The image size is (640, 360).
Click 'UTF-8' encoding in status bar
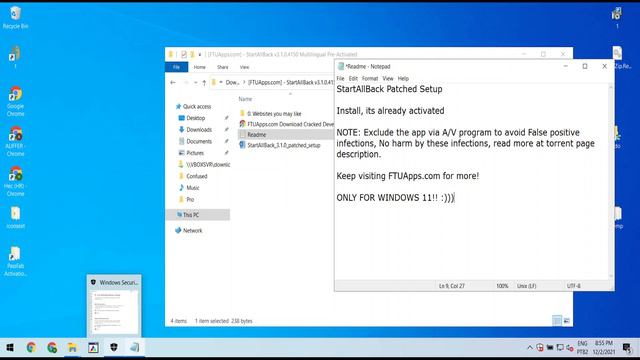pyautogui.click(x=573, y=286)
